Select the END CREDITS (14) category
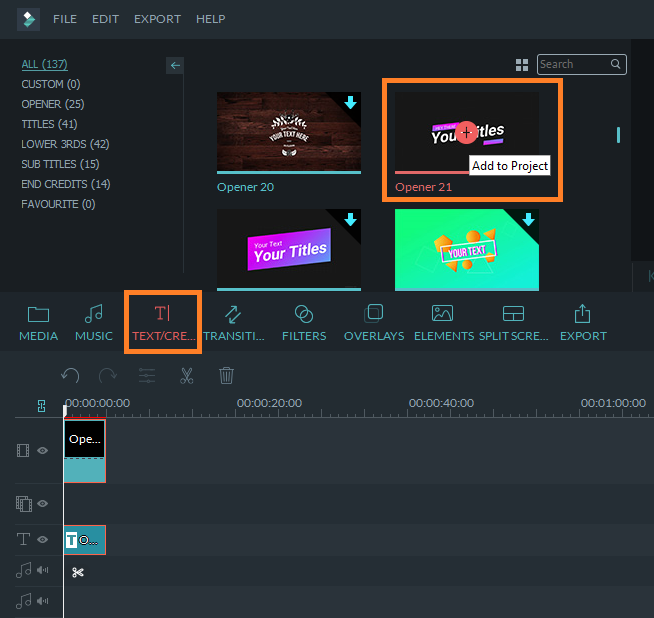 click(66, 184)
